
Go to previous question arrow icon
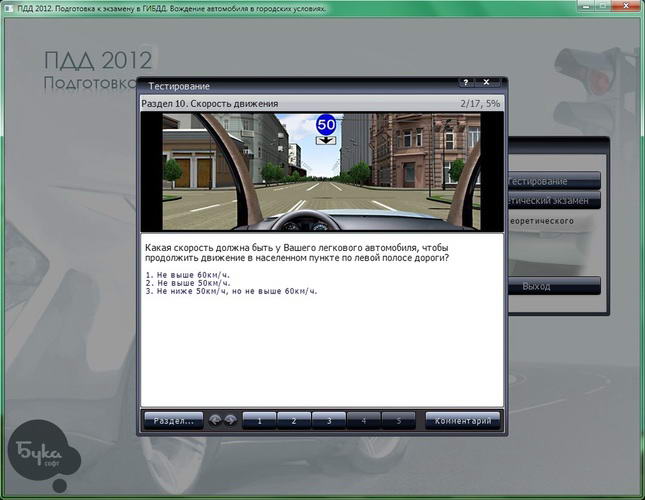click(x=215, y=420)
